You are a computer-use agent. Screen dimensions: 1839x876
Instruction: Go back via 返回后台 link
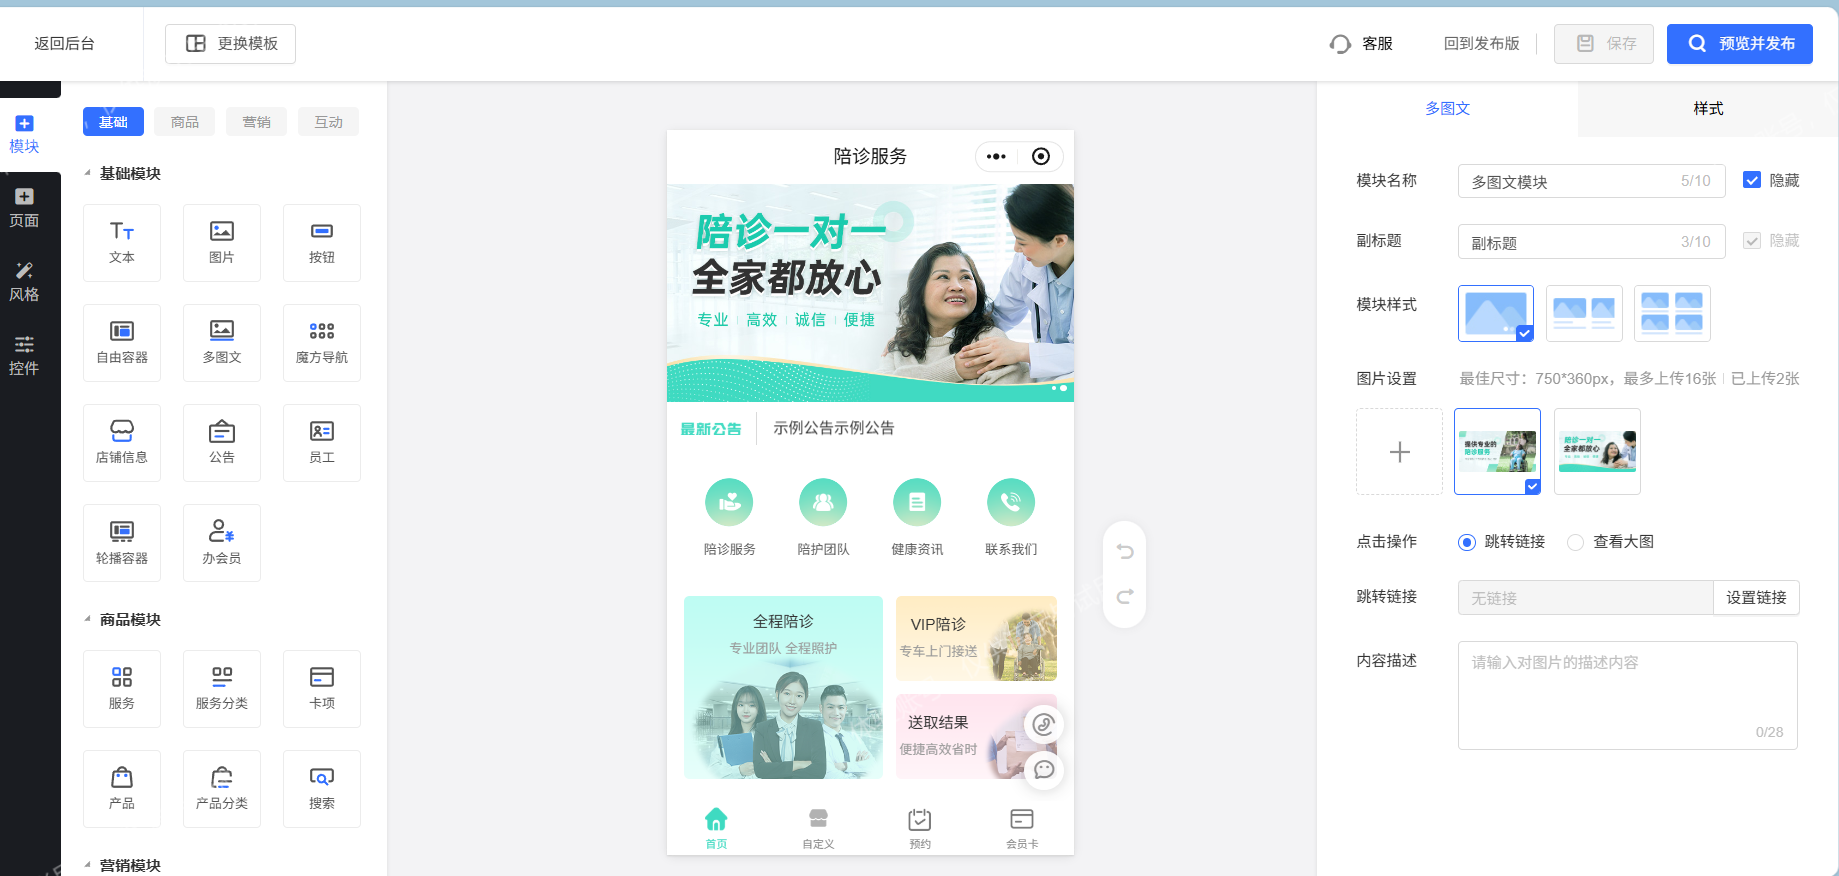[x=64, y=44]
